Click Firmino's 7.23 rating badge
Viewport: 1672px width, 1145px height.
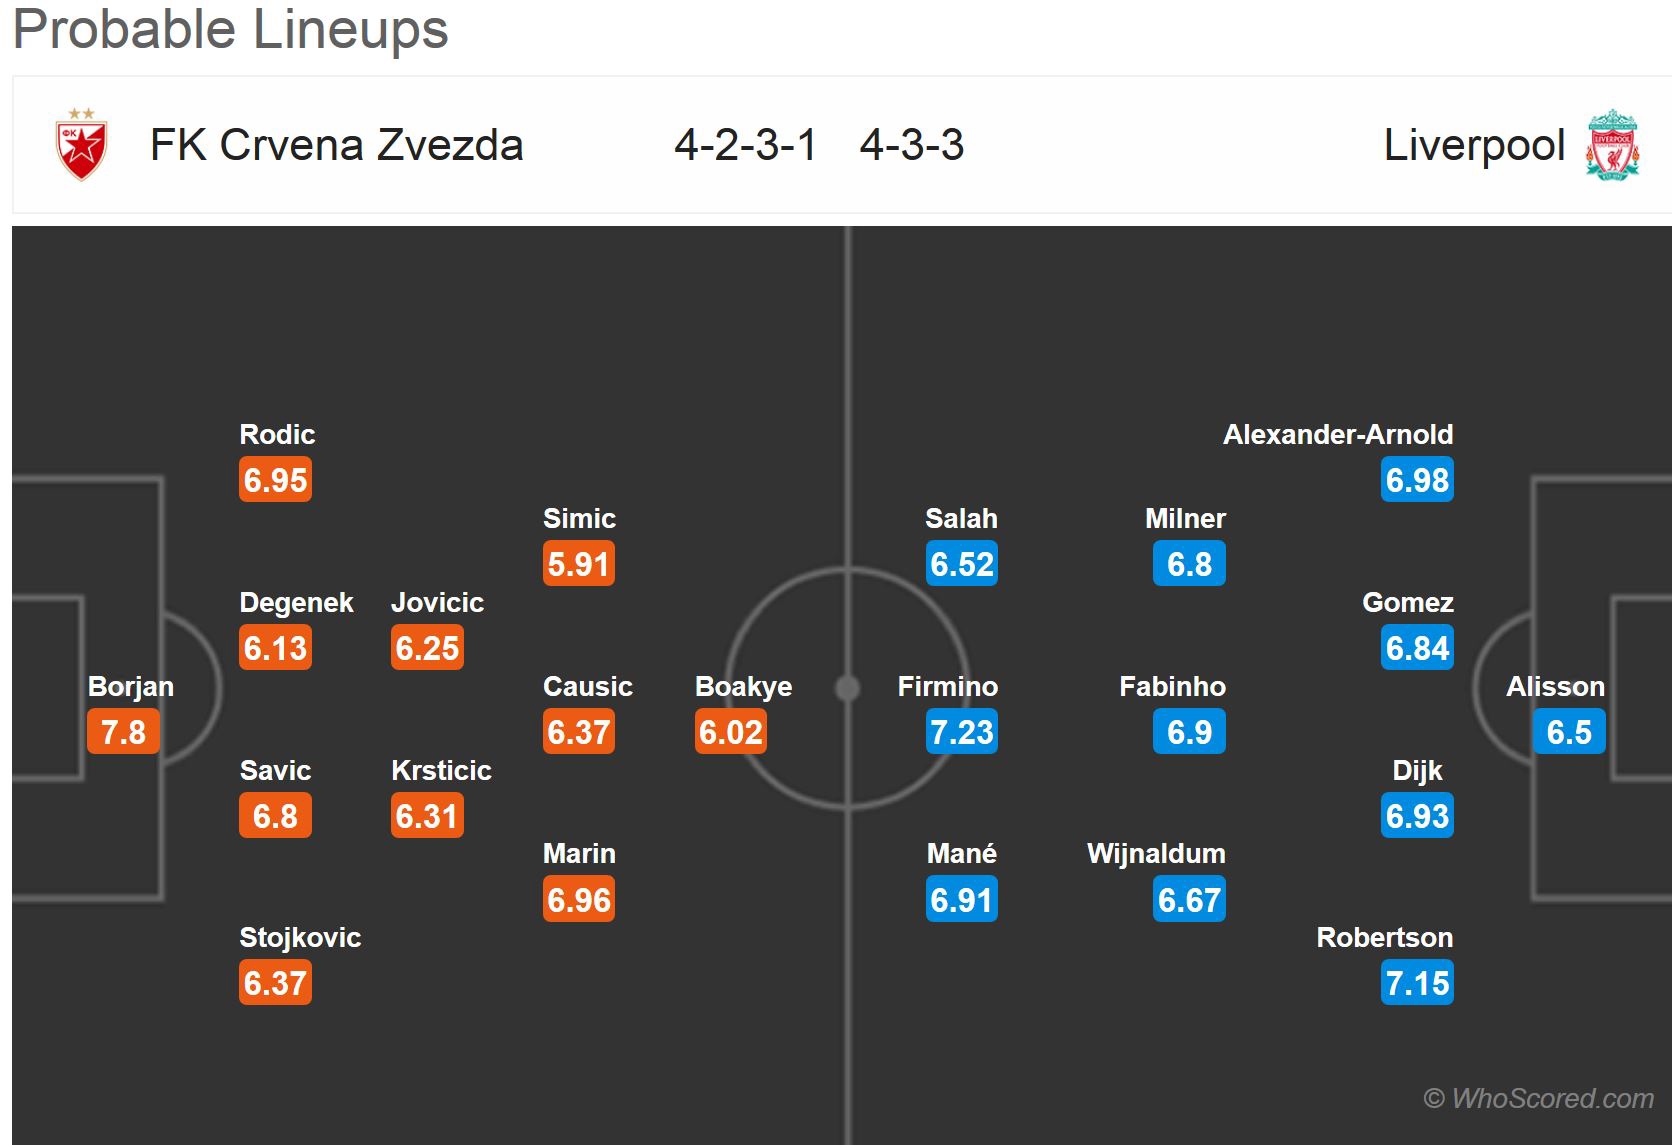tap(961, 732)
